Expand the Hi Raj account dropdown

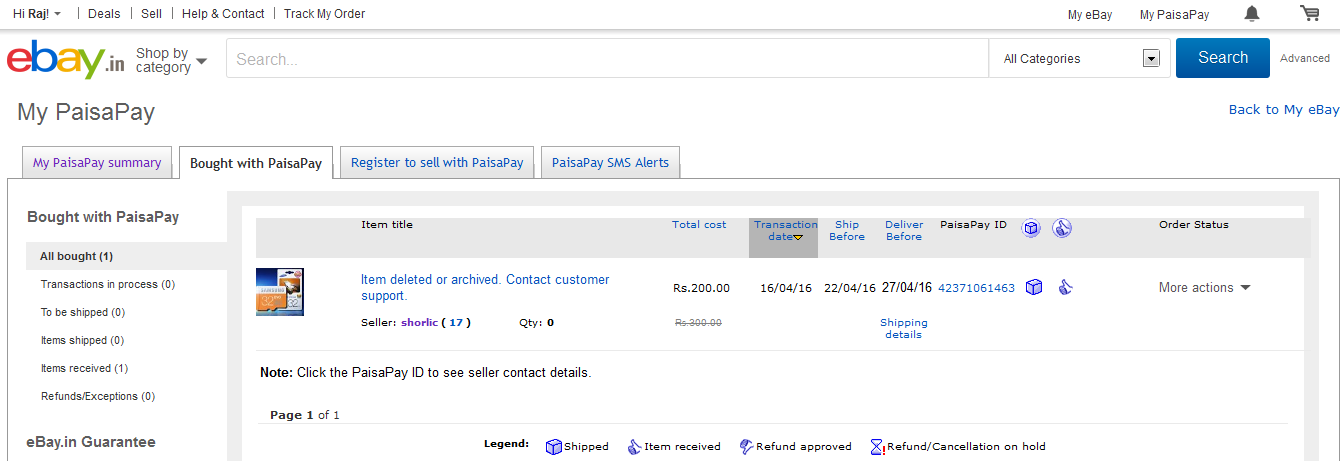point(36,14)
